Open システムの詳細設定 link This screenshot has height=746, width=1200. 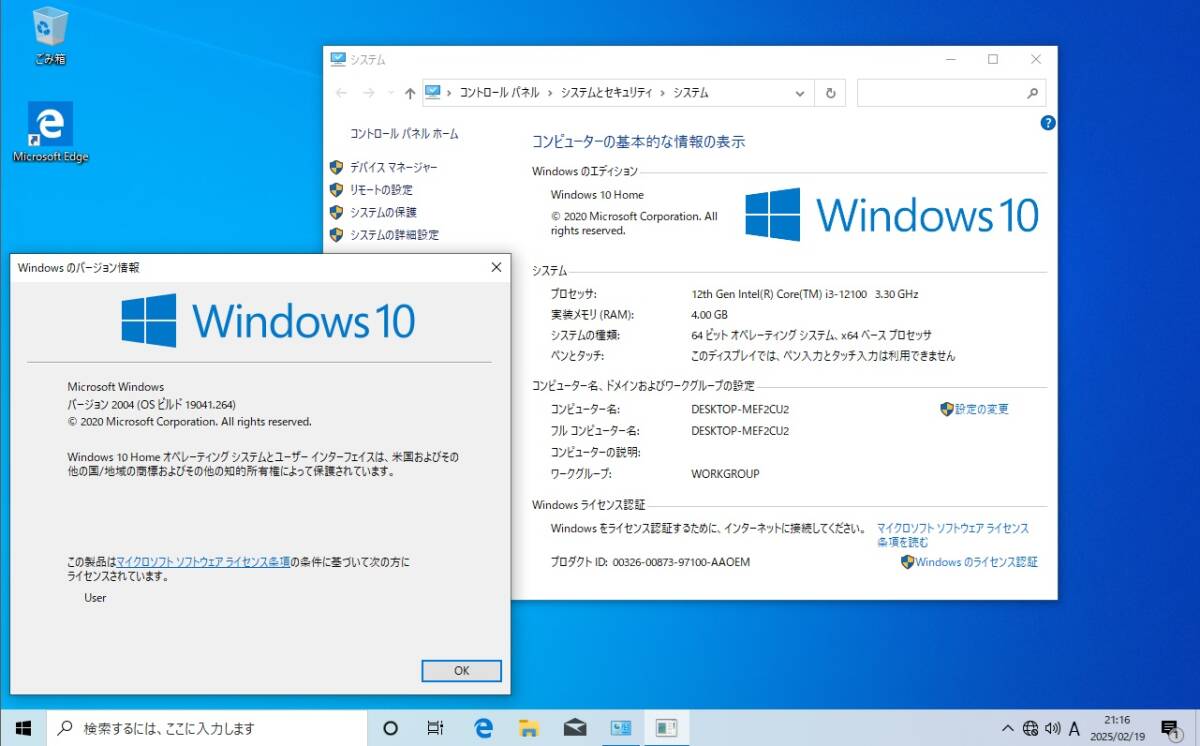pos(394,235)
